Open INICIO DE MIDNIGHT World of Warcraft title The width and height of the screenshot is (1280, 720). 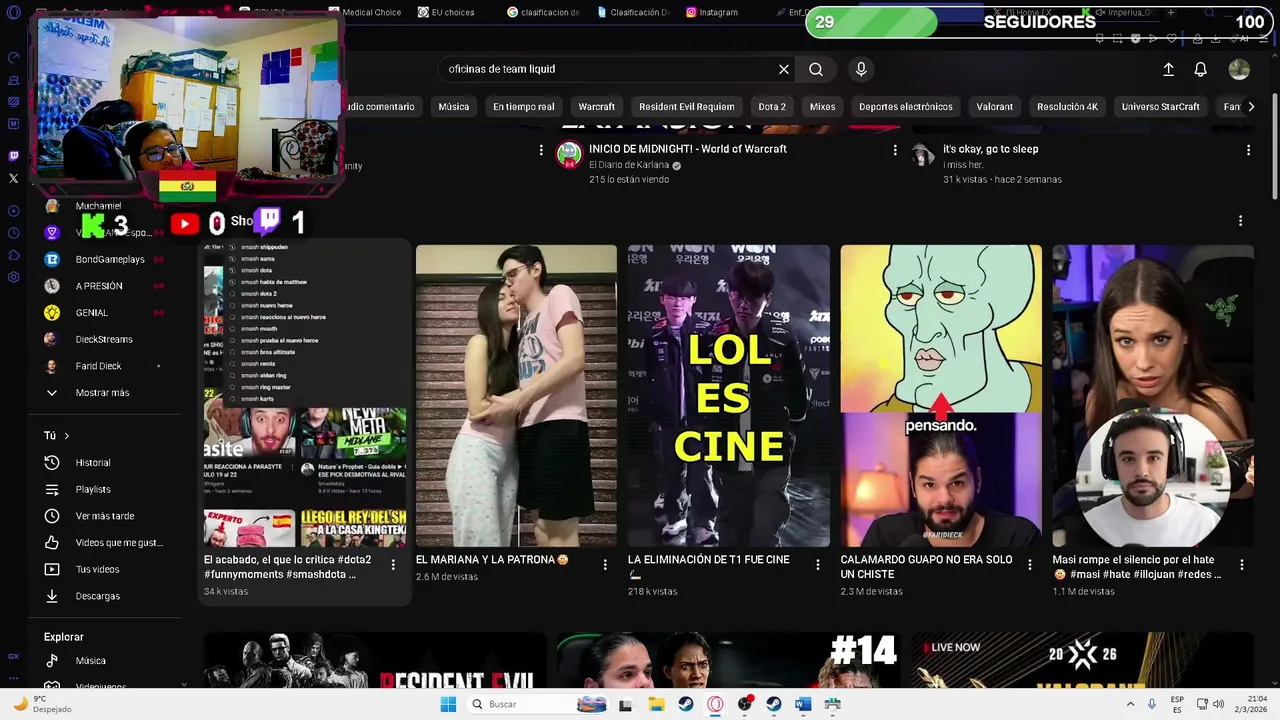point(688,149)
